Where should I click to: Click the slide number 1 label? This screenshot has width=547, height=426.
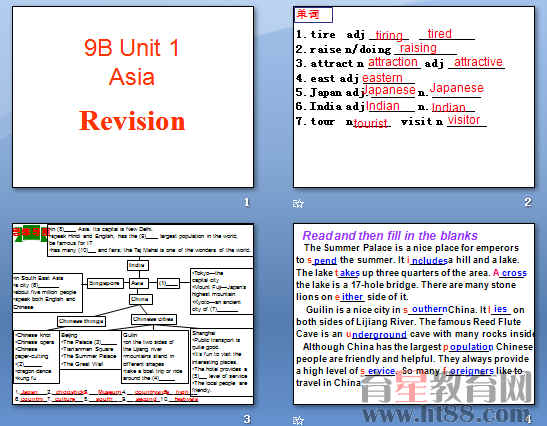[247, 202]
